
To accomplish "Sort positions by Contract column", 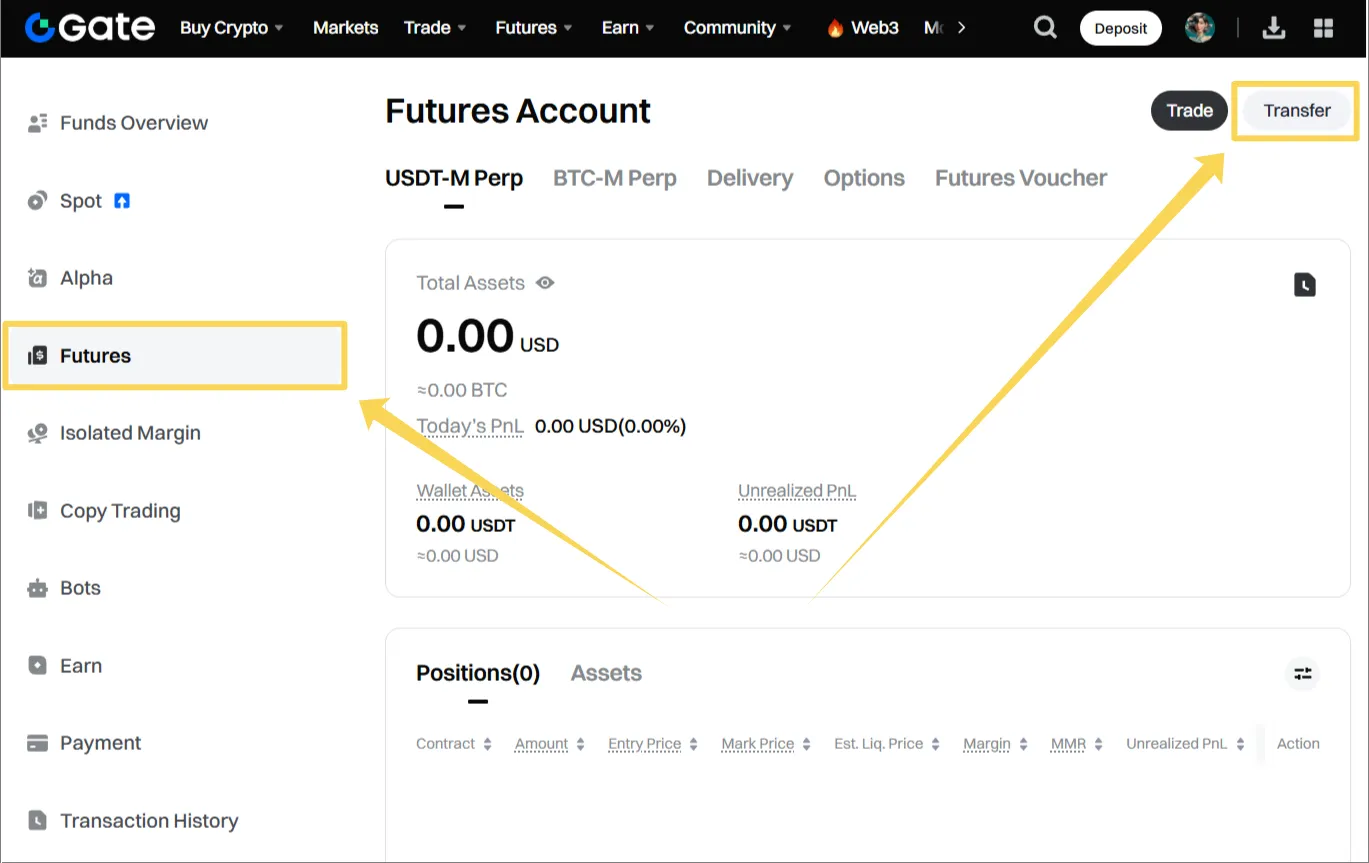I will [x=454, y=744].
